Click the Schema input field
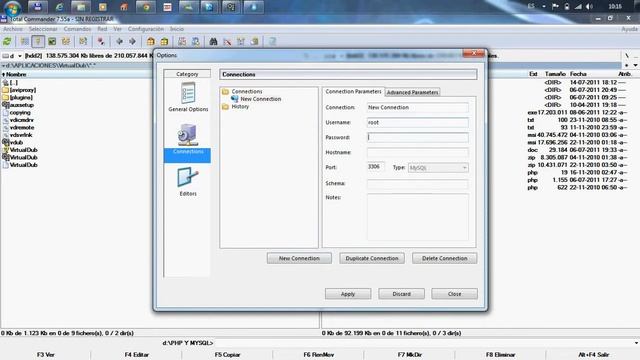Screen dimensions: 640x360 (417, 183)
